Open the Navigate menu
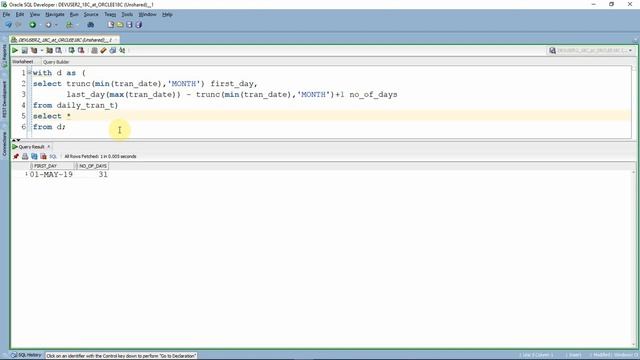640x360 pixels. click(x=55, y=15)
